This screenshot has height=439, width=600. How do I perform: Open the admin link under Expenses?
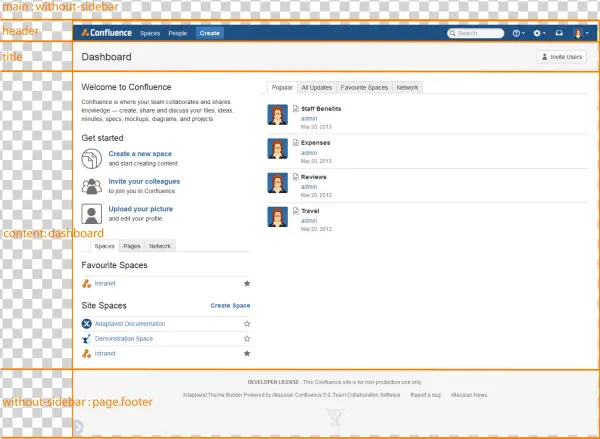[x=309, y=153]
